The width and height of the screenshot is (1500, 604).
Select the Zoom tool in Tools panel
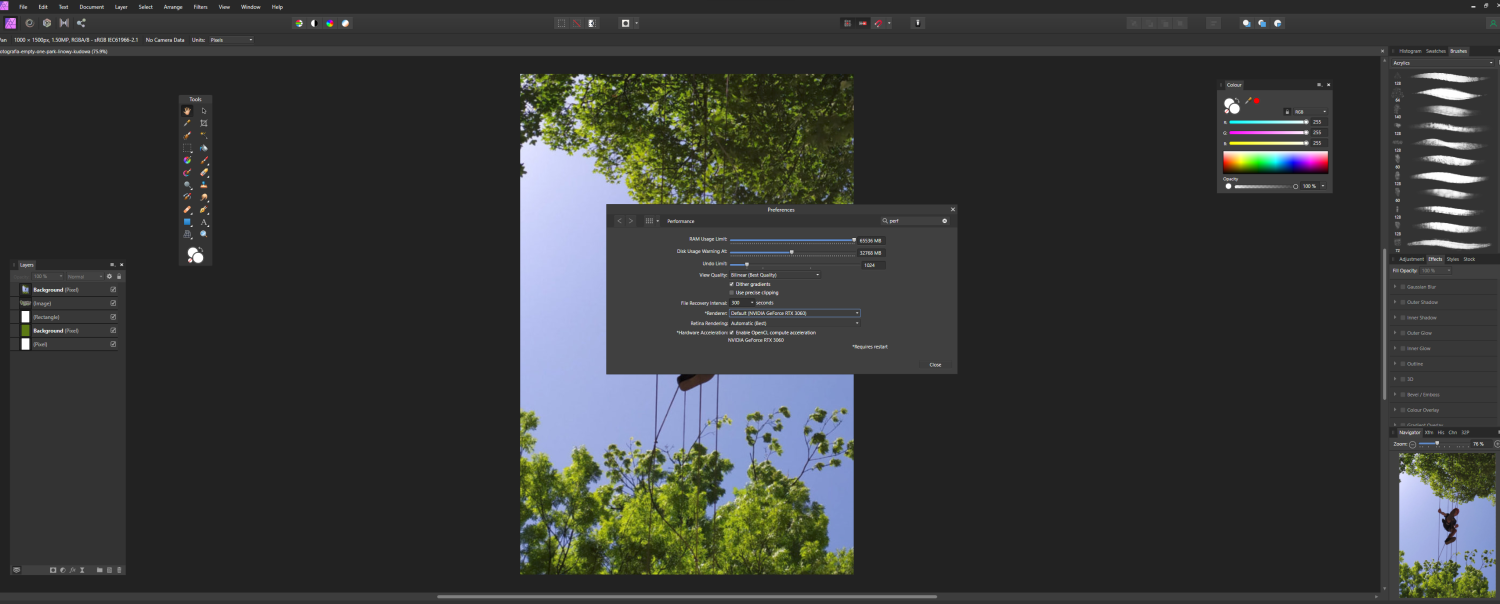click(x=204, y=234)
